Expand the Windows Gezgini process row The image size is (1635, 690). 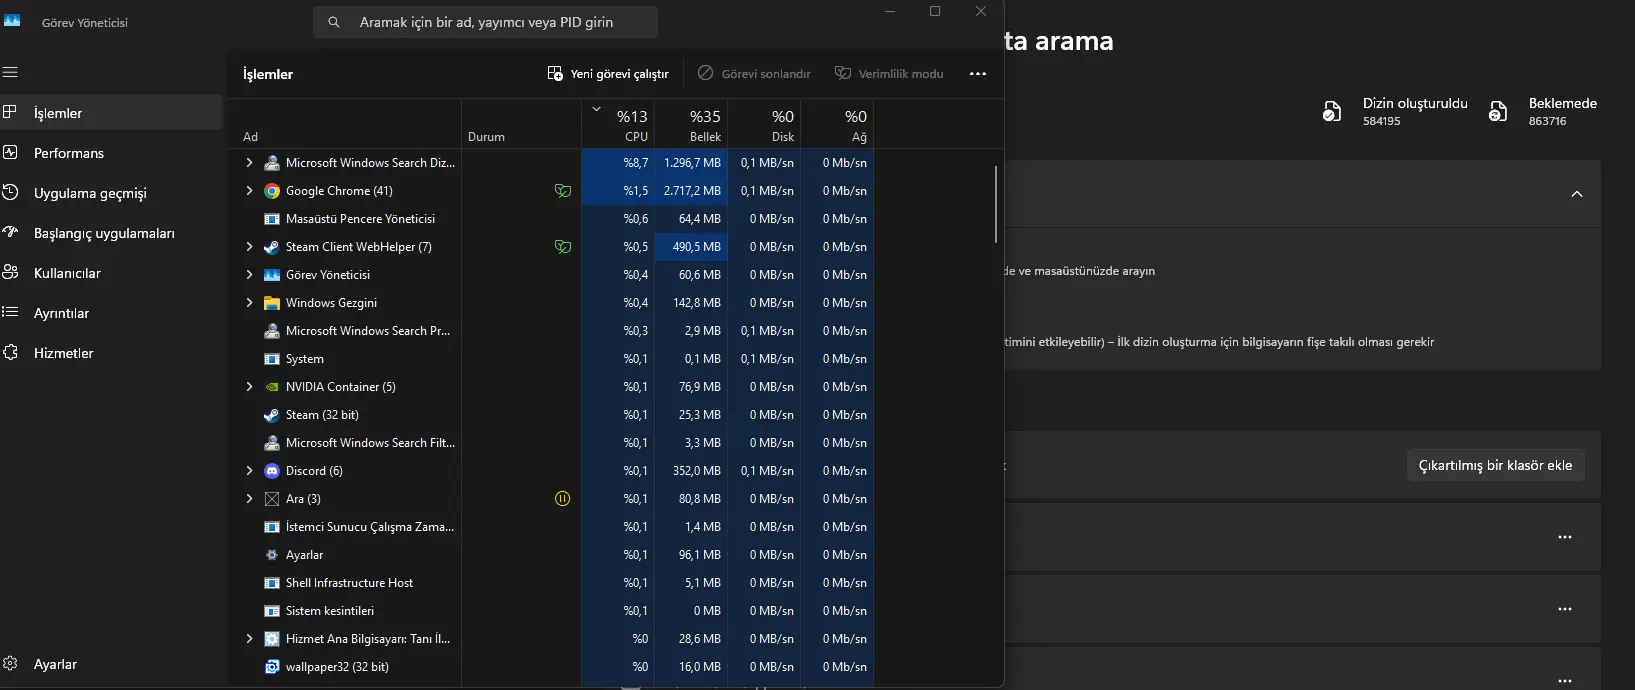pos(249,303)
